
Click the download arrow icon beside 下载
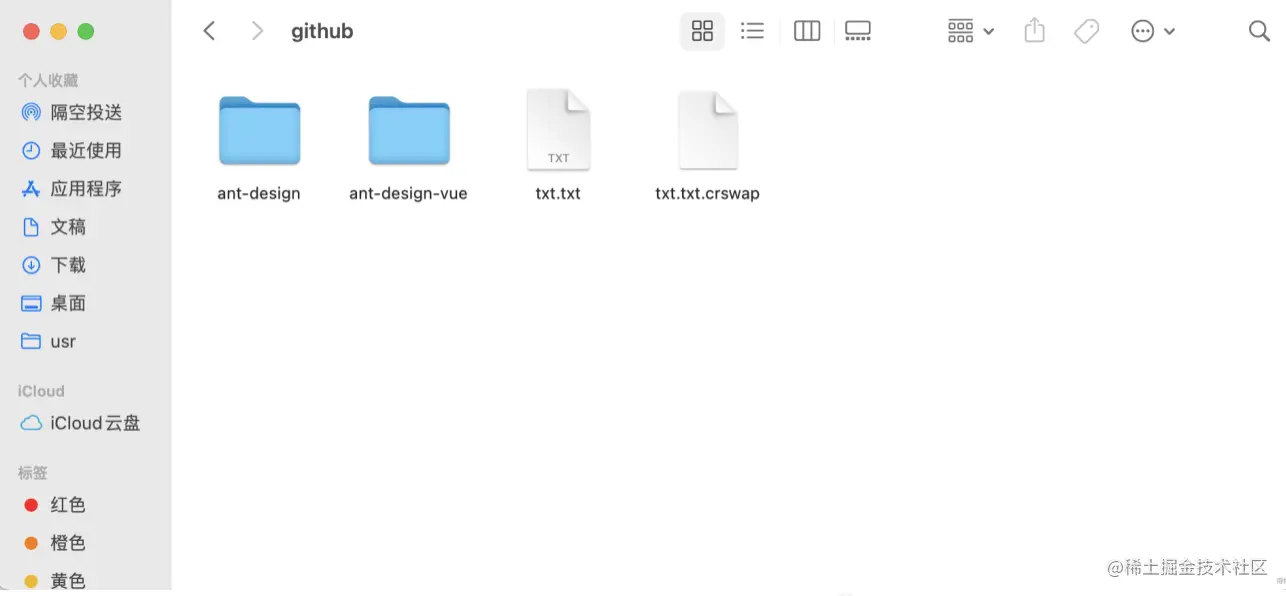31,265
